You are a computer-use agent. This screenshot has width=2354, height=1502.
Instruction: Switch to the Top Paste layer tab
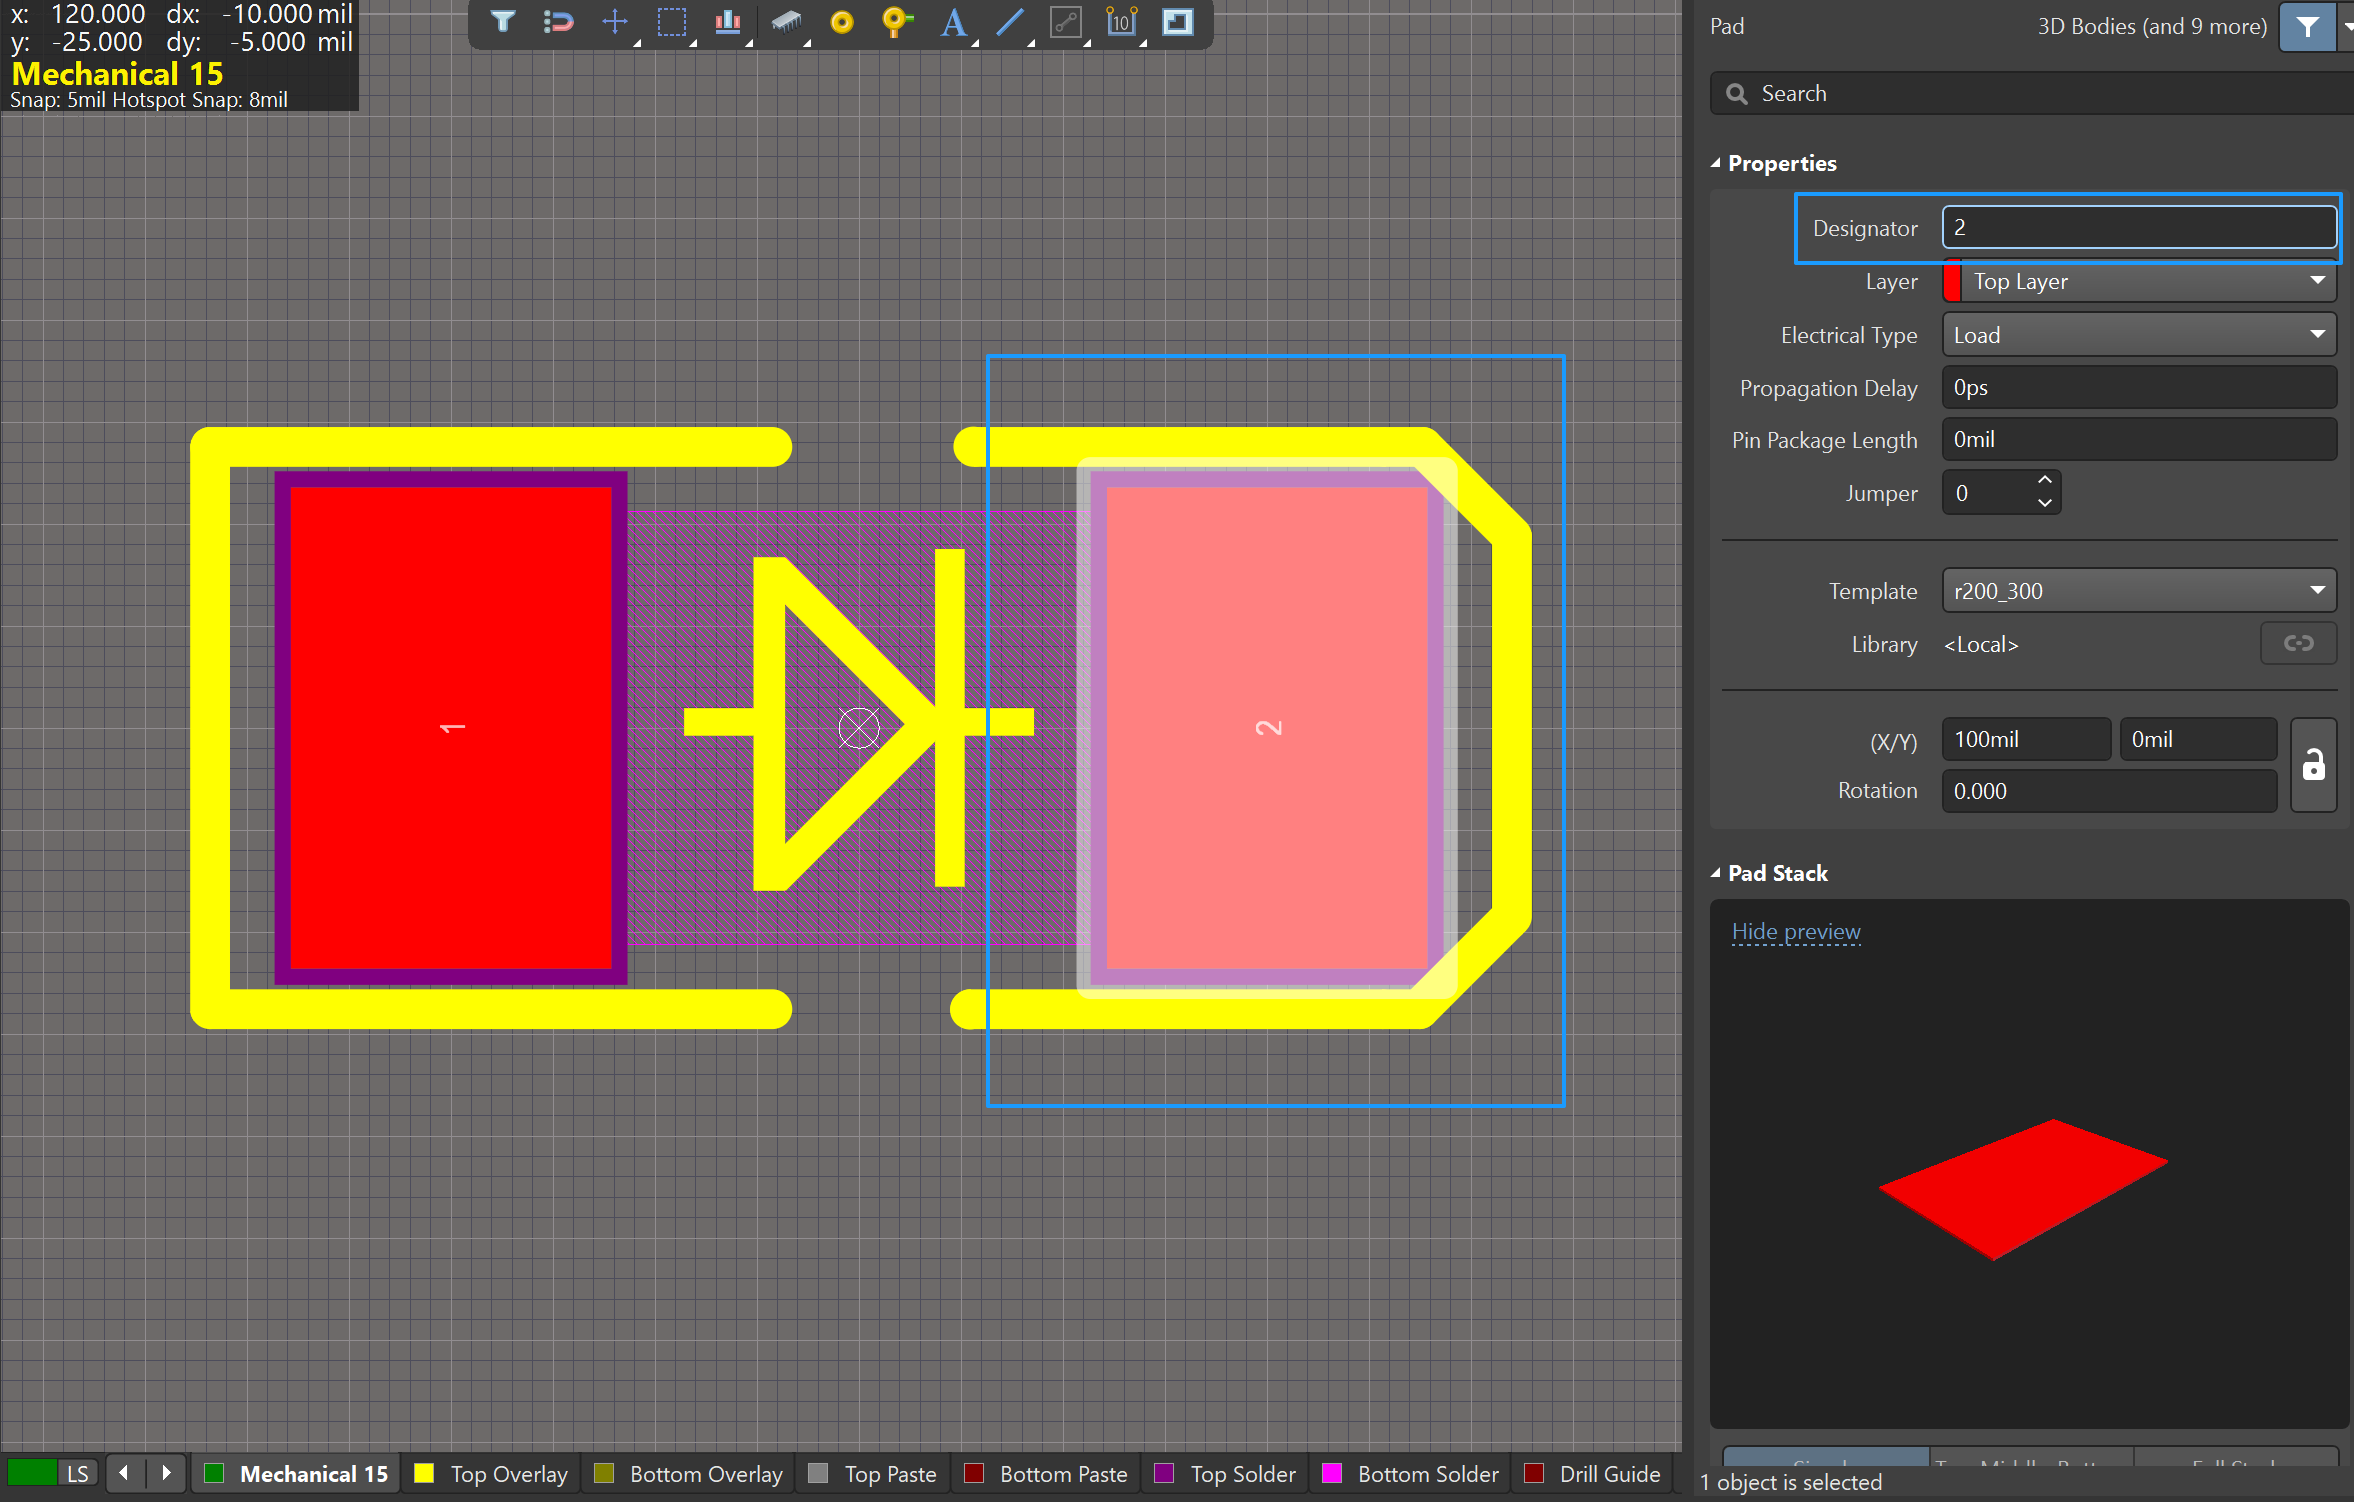[872, 1474]
